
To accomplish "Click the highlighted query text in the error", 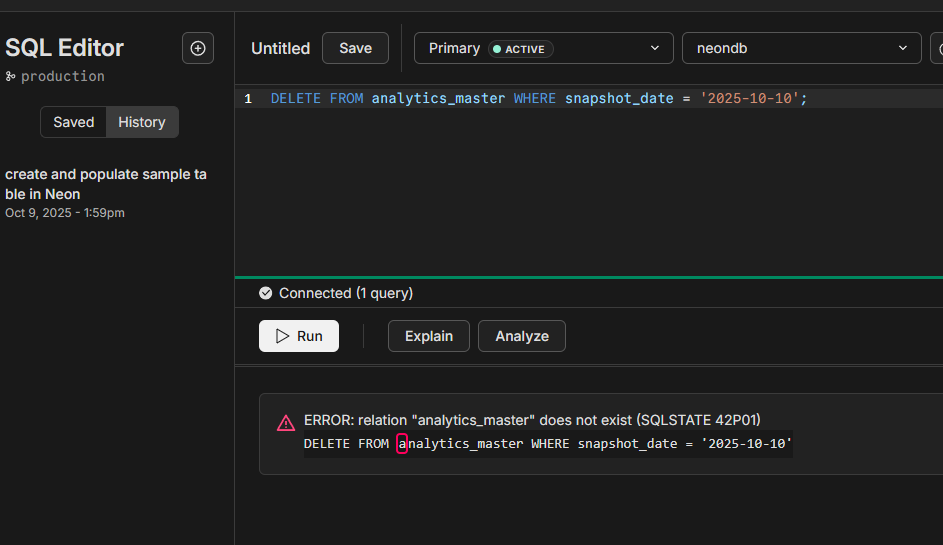I will 547,443.
